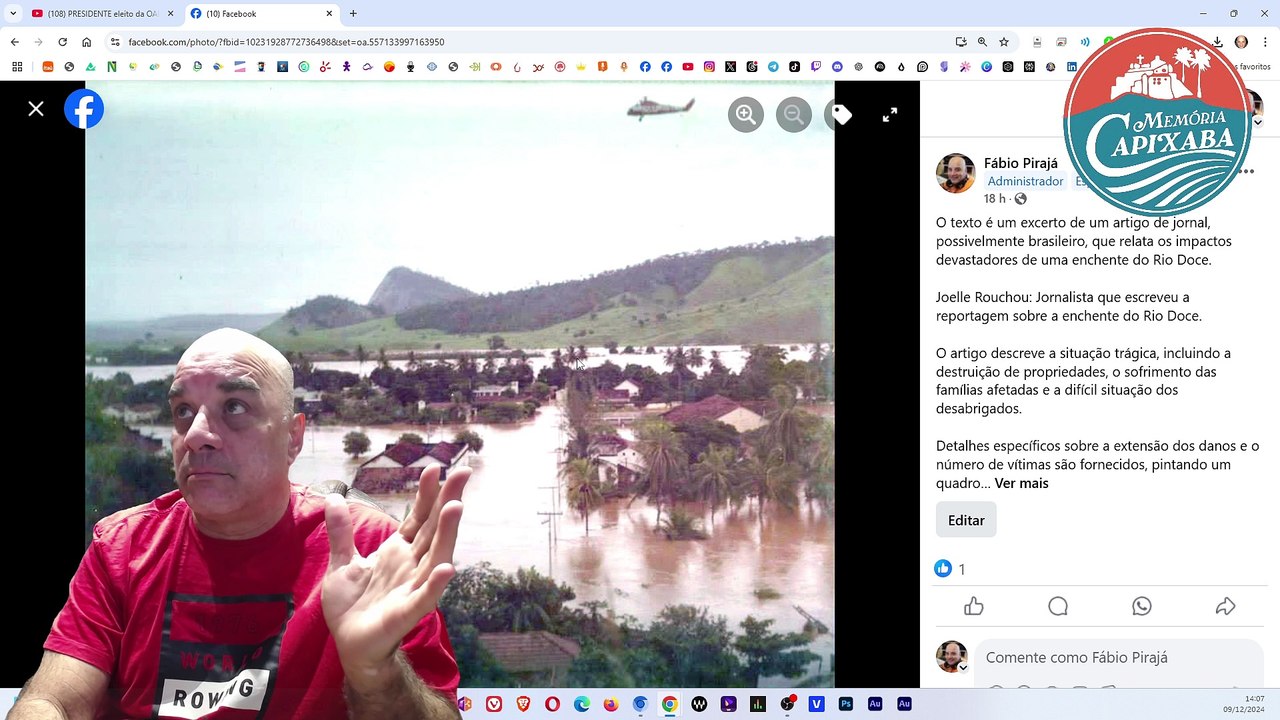Open the comment bubble icon
Image resolution: width=1280 pixels, height=720 pixels.
pyautogui.click(x=1058, y=606)
